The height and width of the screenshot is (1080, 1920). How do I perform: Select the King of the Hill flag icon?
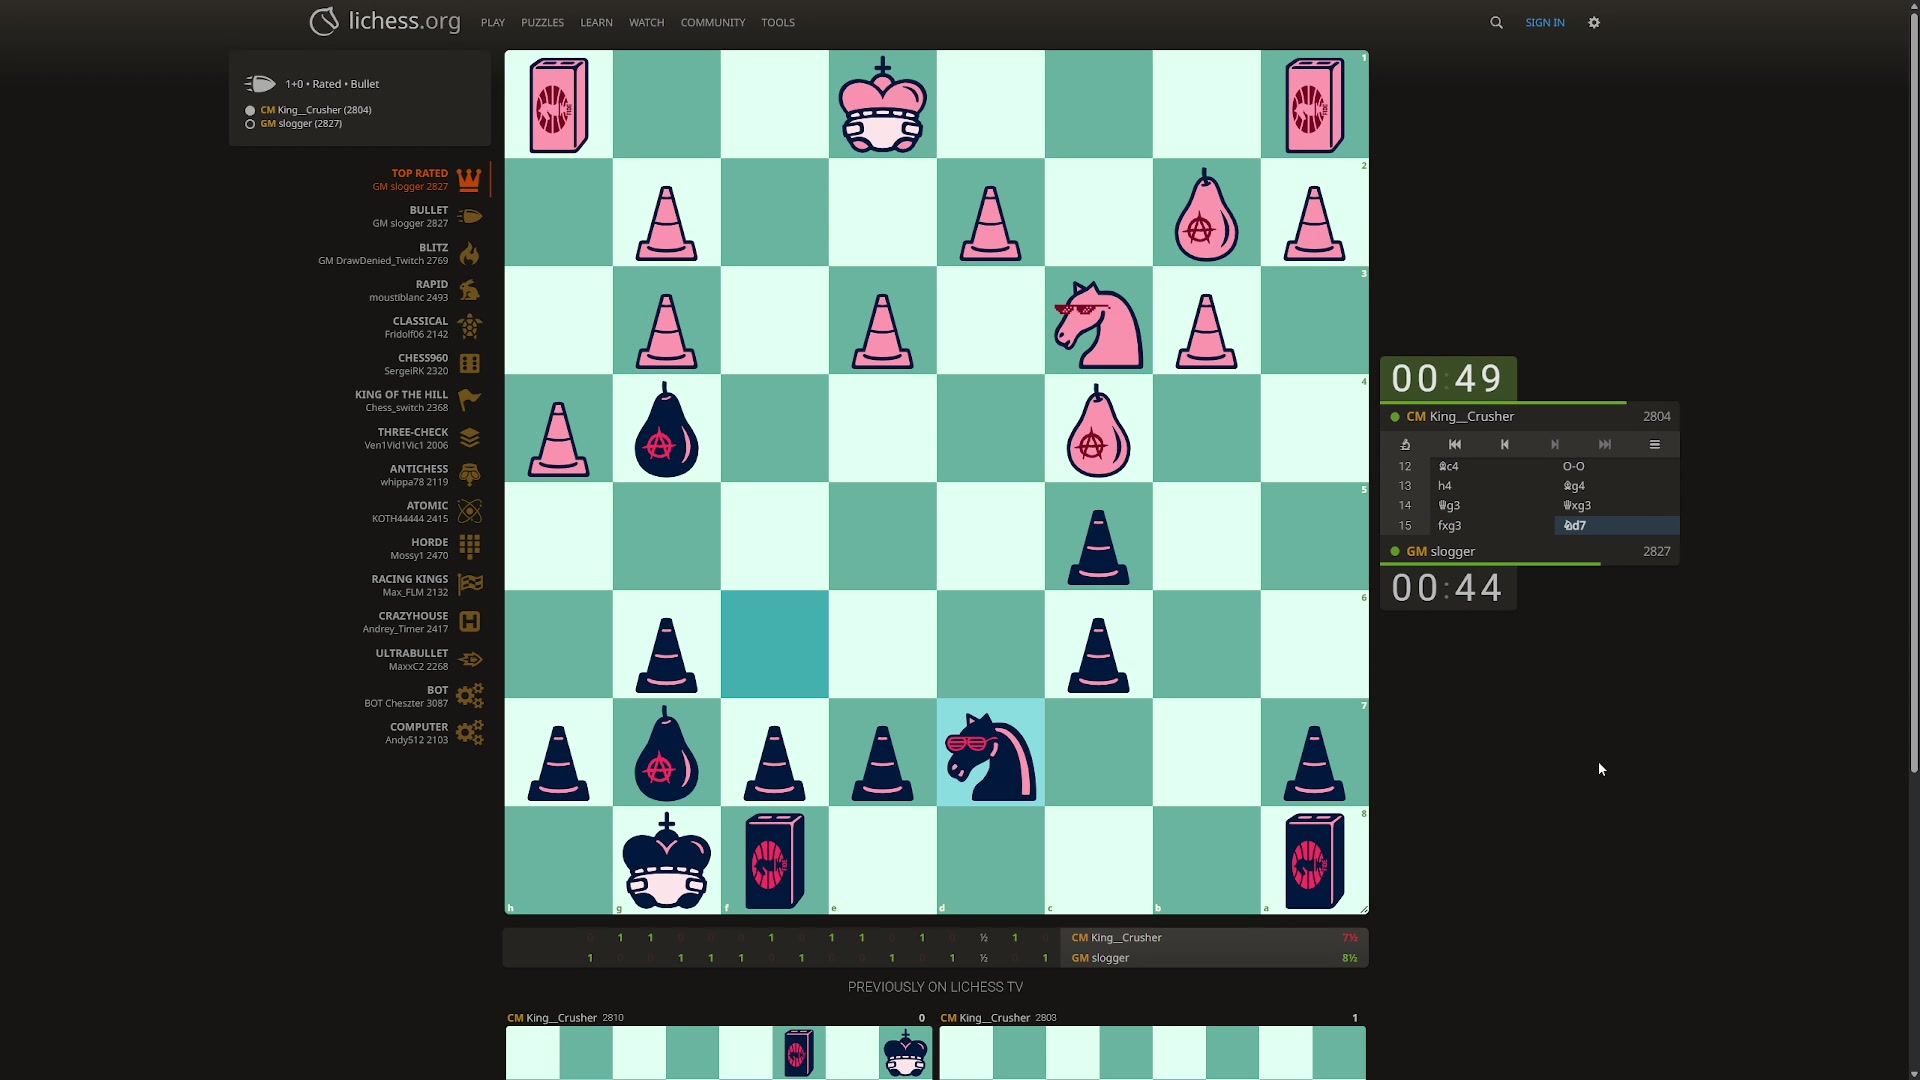click(x=469, y=400)
